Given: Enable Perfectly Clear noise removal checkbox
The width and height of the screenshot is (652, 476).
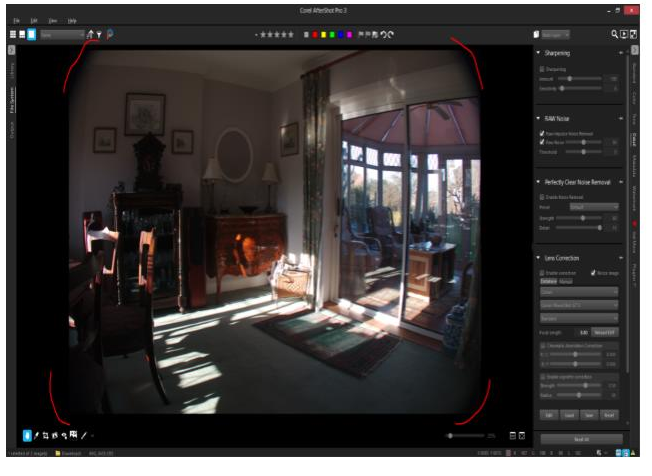Looking at the screenshot, I should tap(542, 197).
